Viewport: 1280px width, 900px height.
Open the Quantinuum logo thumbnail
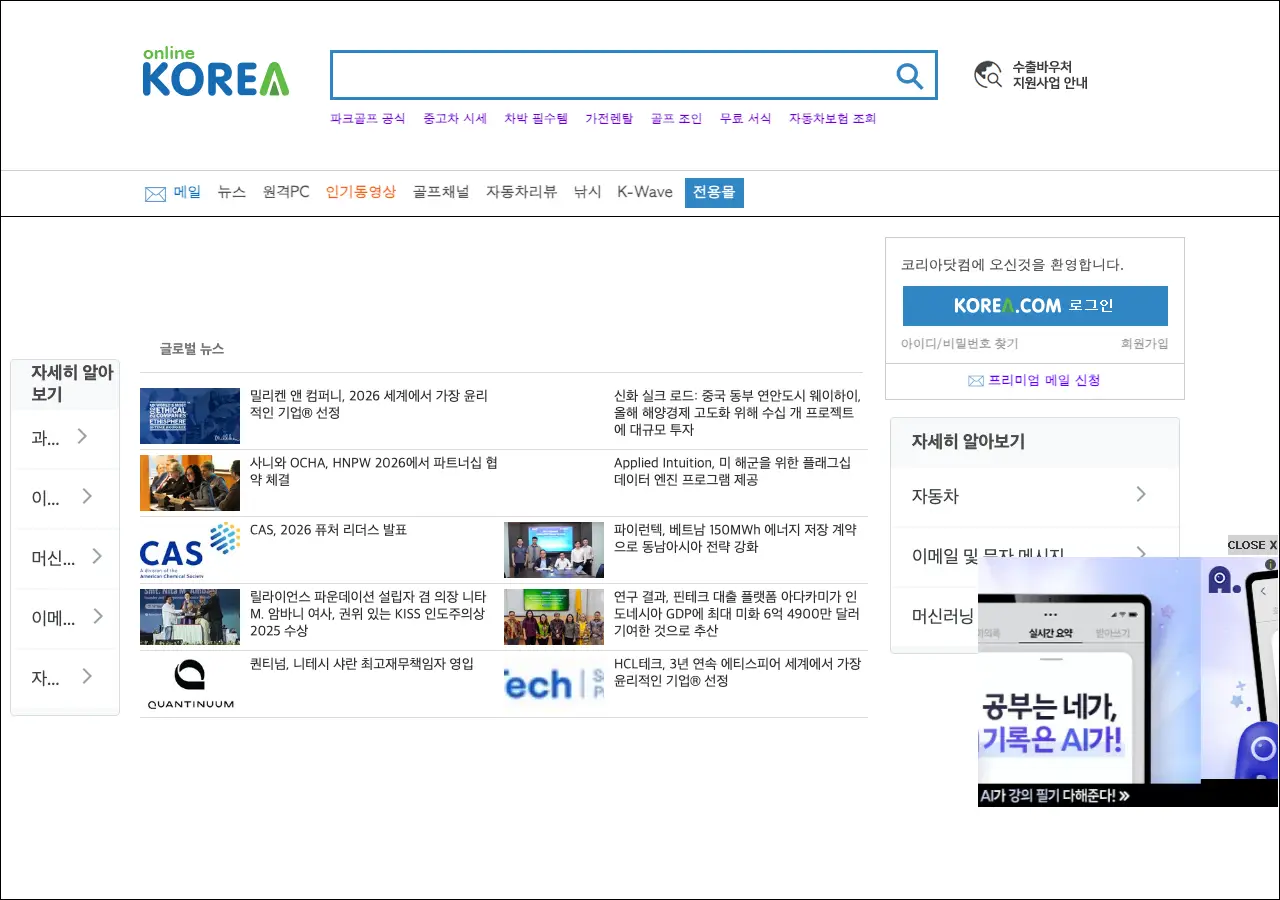point(190,684)
